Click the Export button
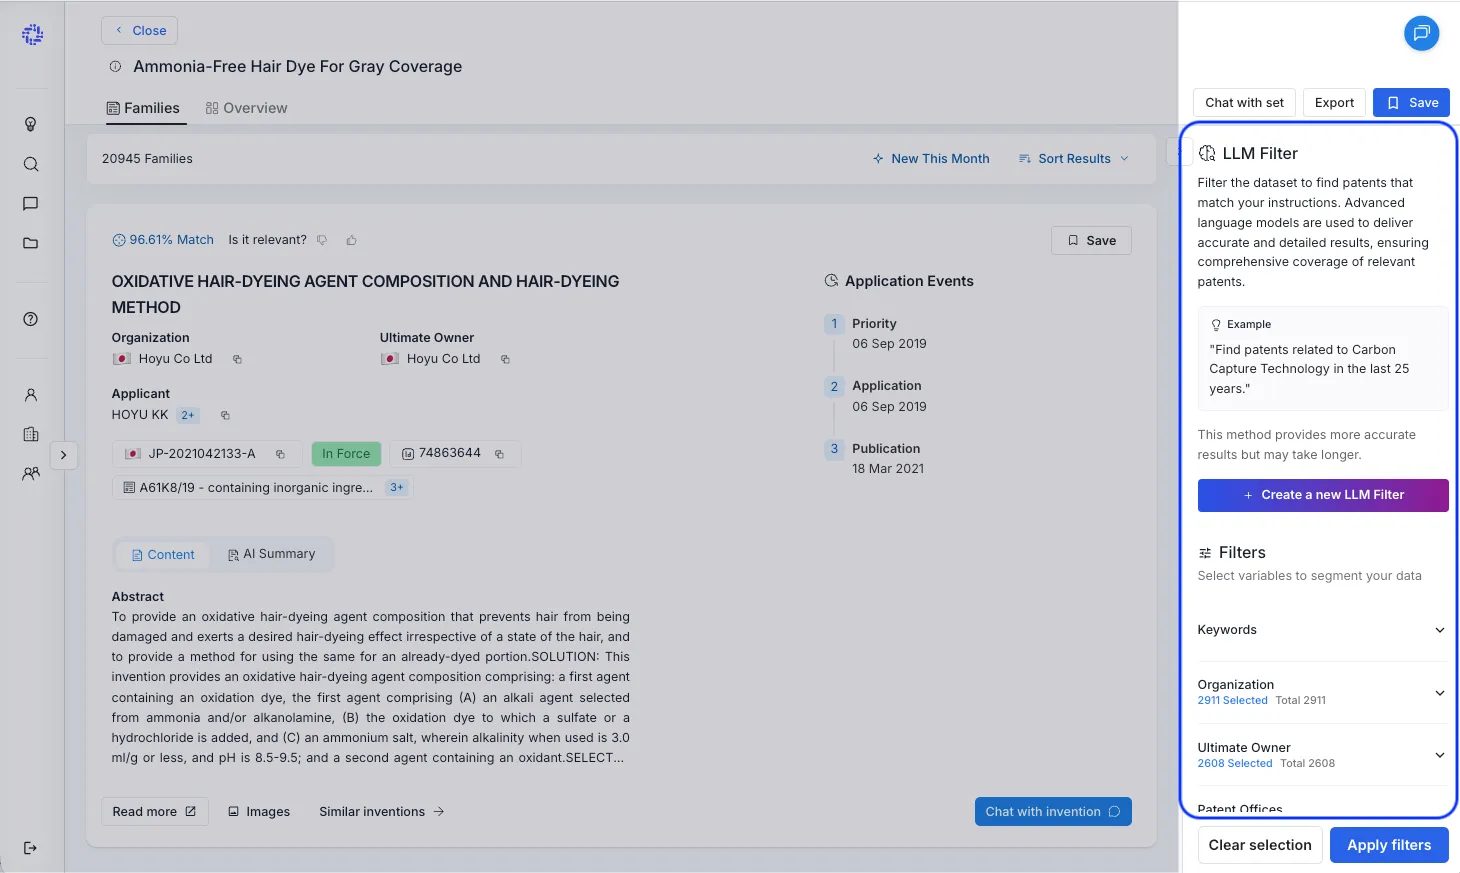1460x873 pixels. pos(1334,102)
